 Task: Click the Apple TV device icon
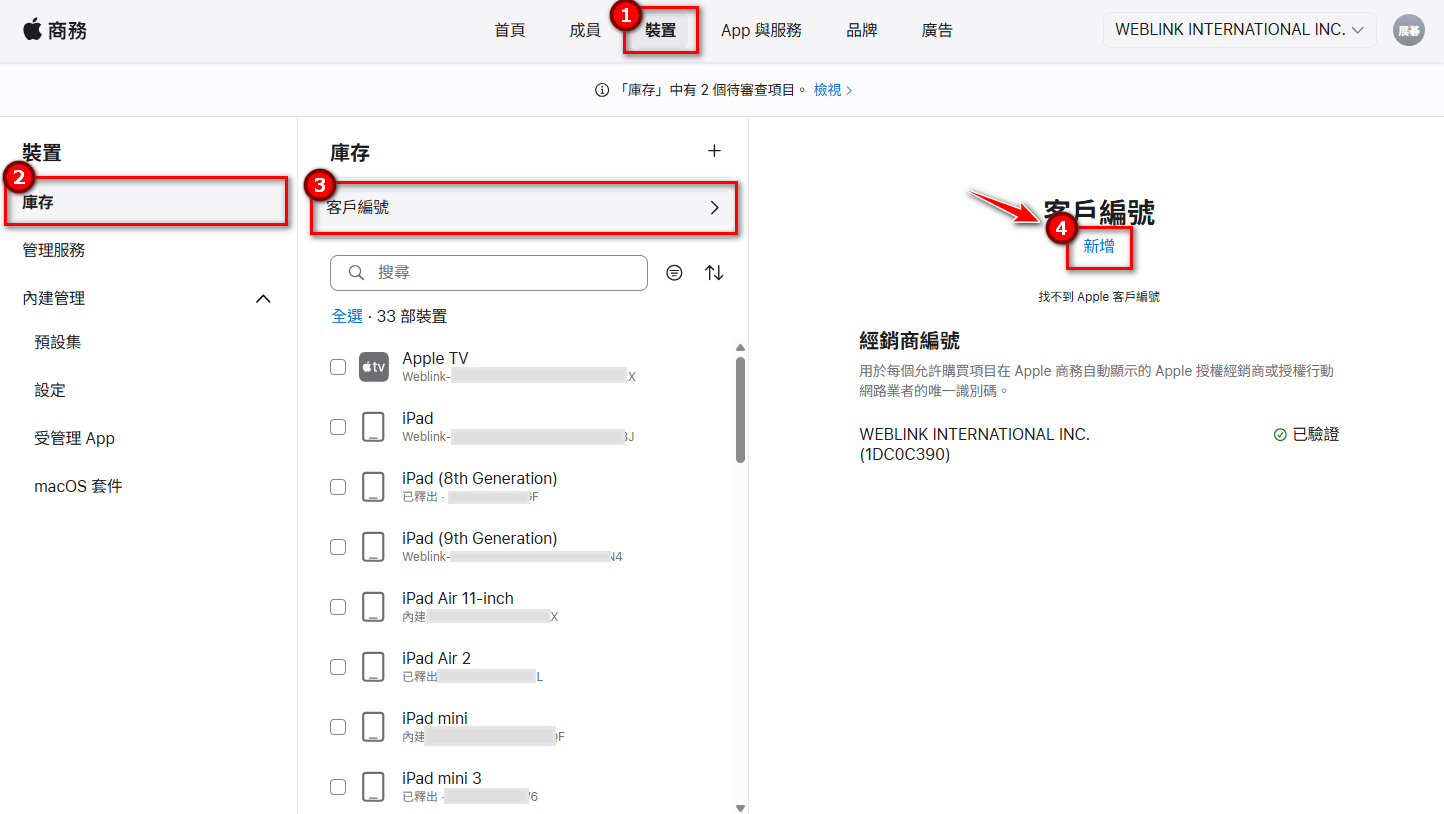373,367
